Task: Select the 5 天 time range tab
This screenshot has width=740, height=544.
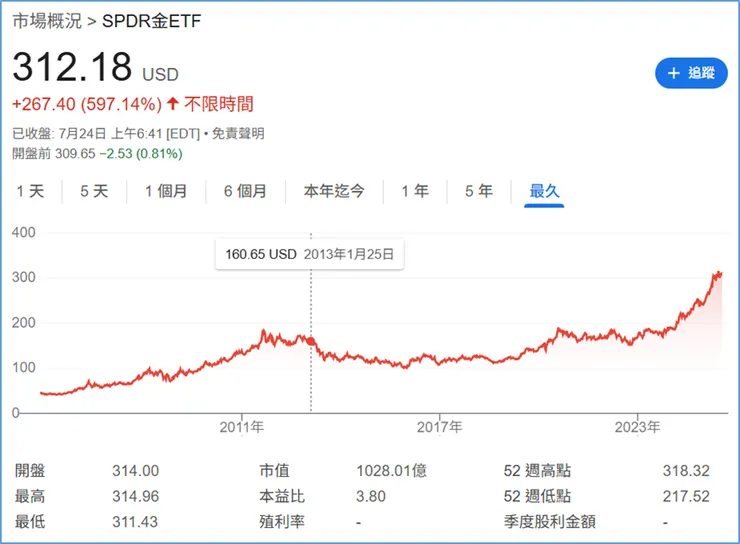Action: 94,191
